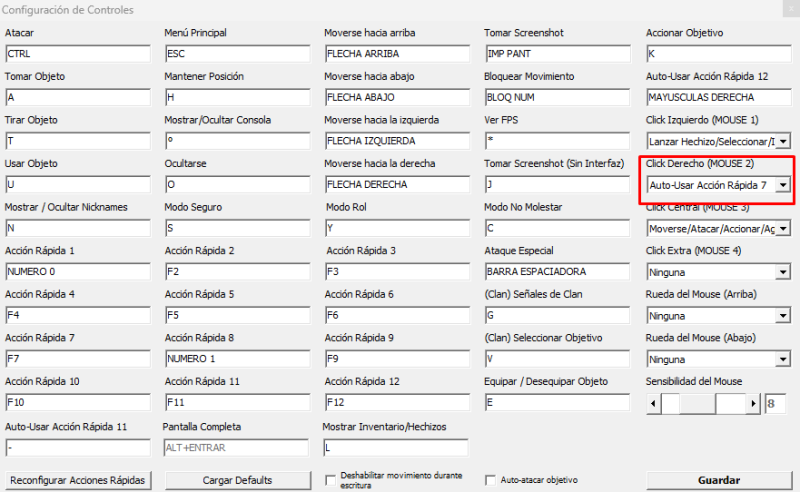Click the Ataque Especial key field
This screenshot has width=800, height=492.
[x=556, y=271]
